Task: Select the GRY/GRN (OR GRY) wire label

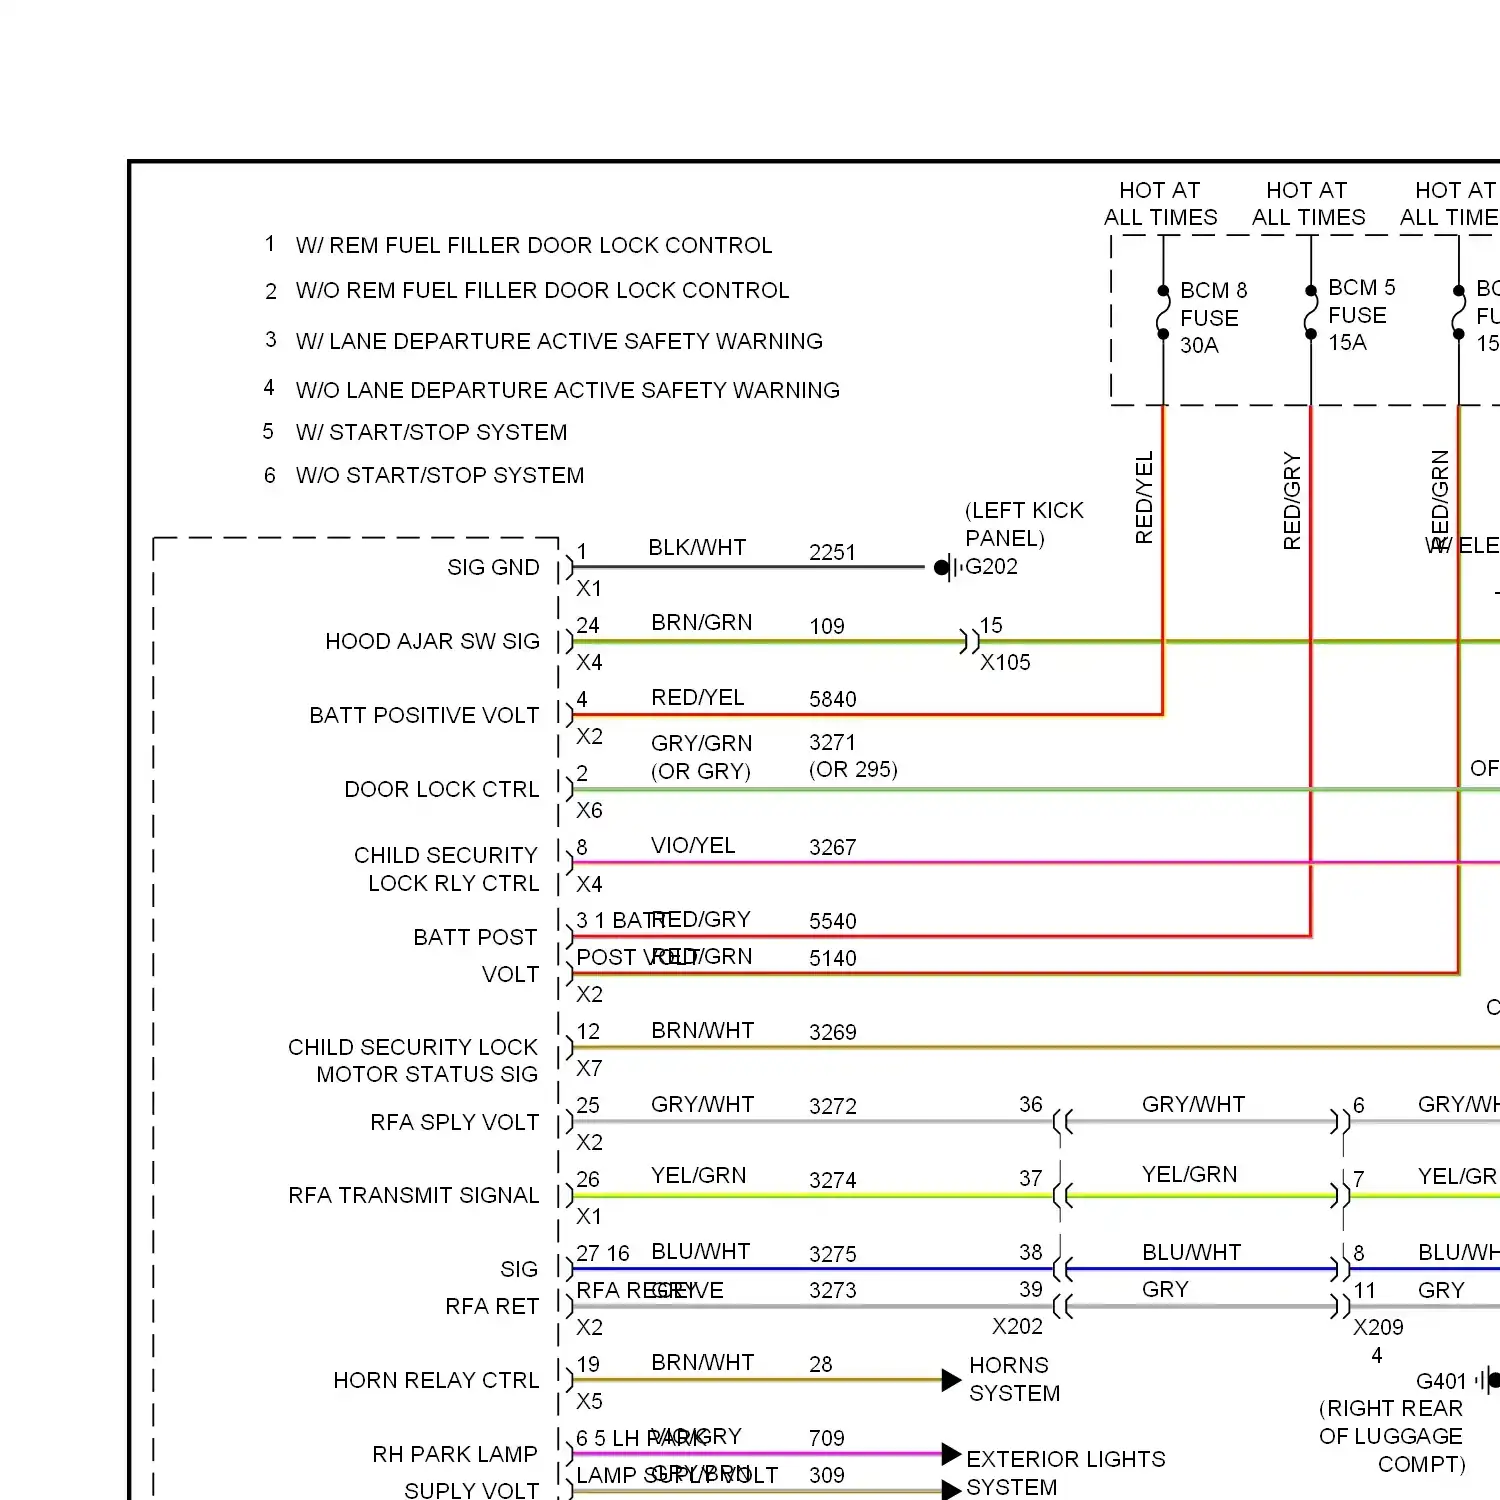Action: pyautogui.click(x=701, y=757)
